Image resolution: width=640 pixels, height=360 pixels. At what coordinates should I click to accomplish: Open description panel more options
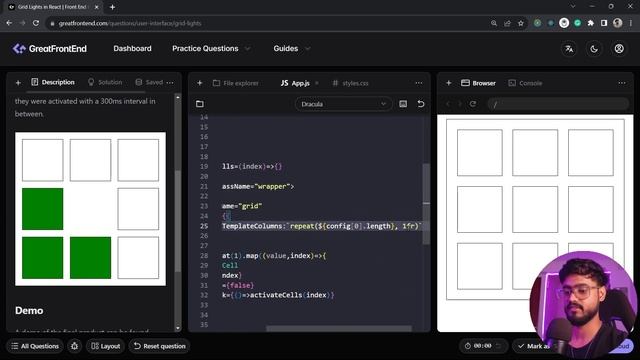click(170, 83)
